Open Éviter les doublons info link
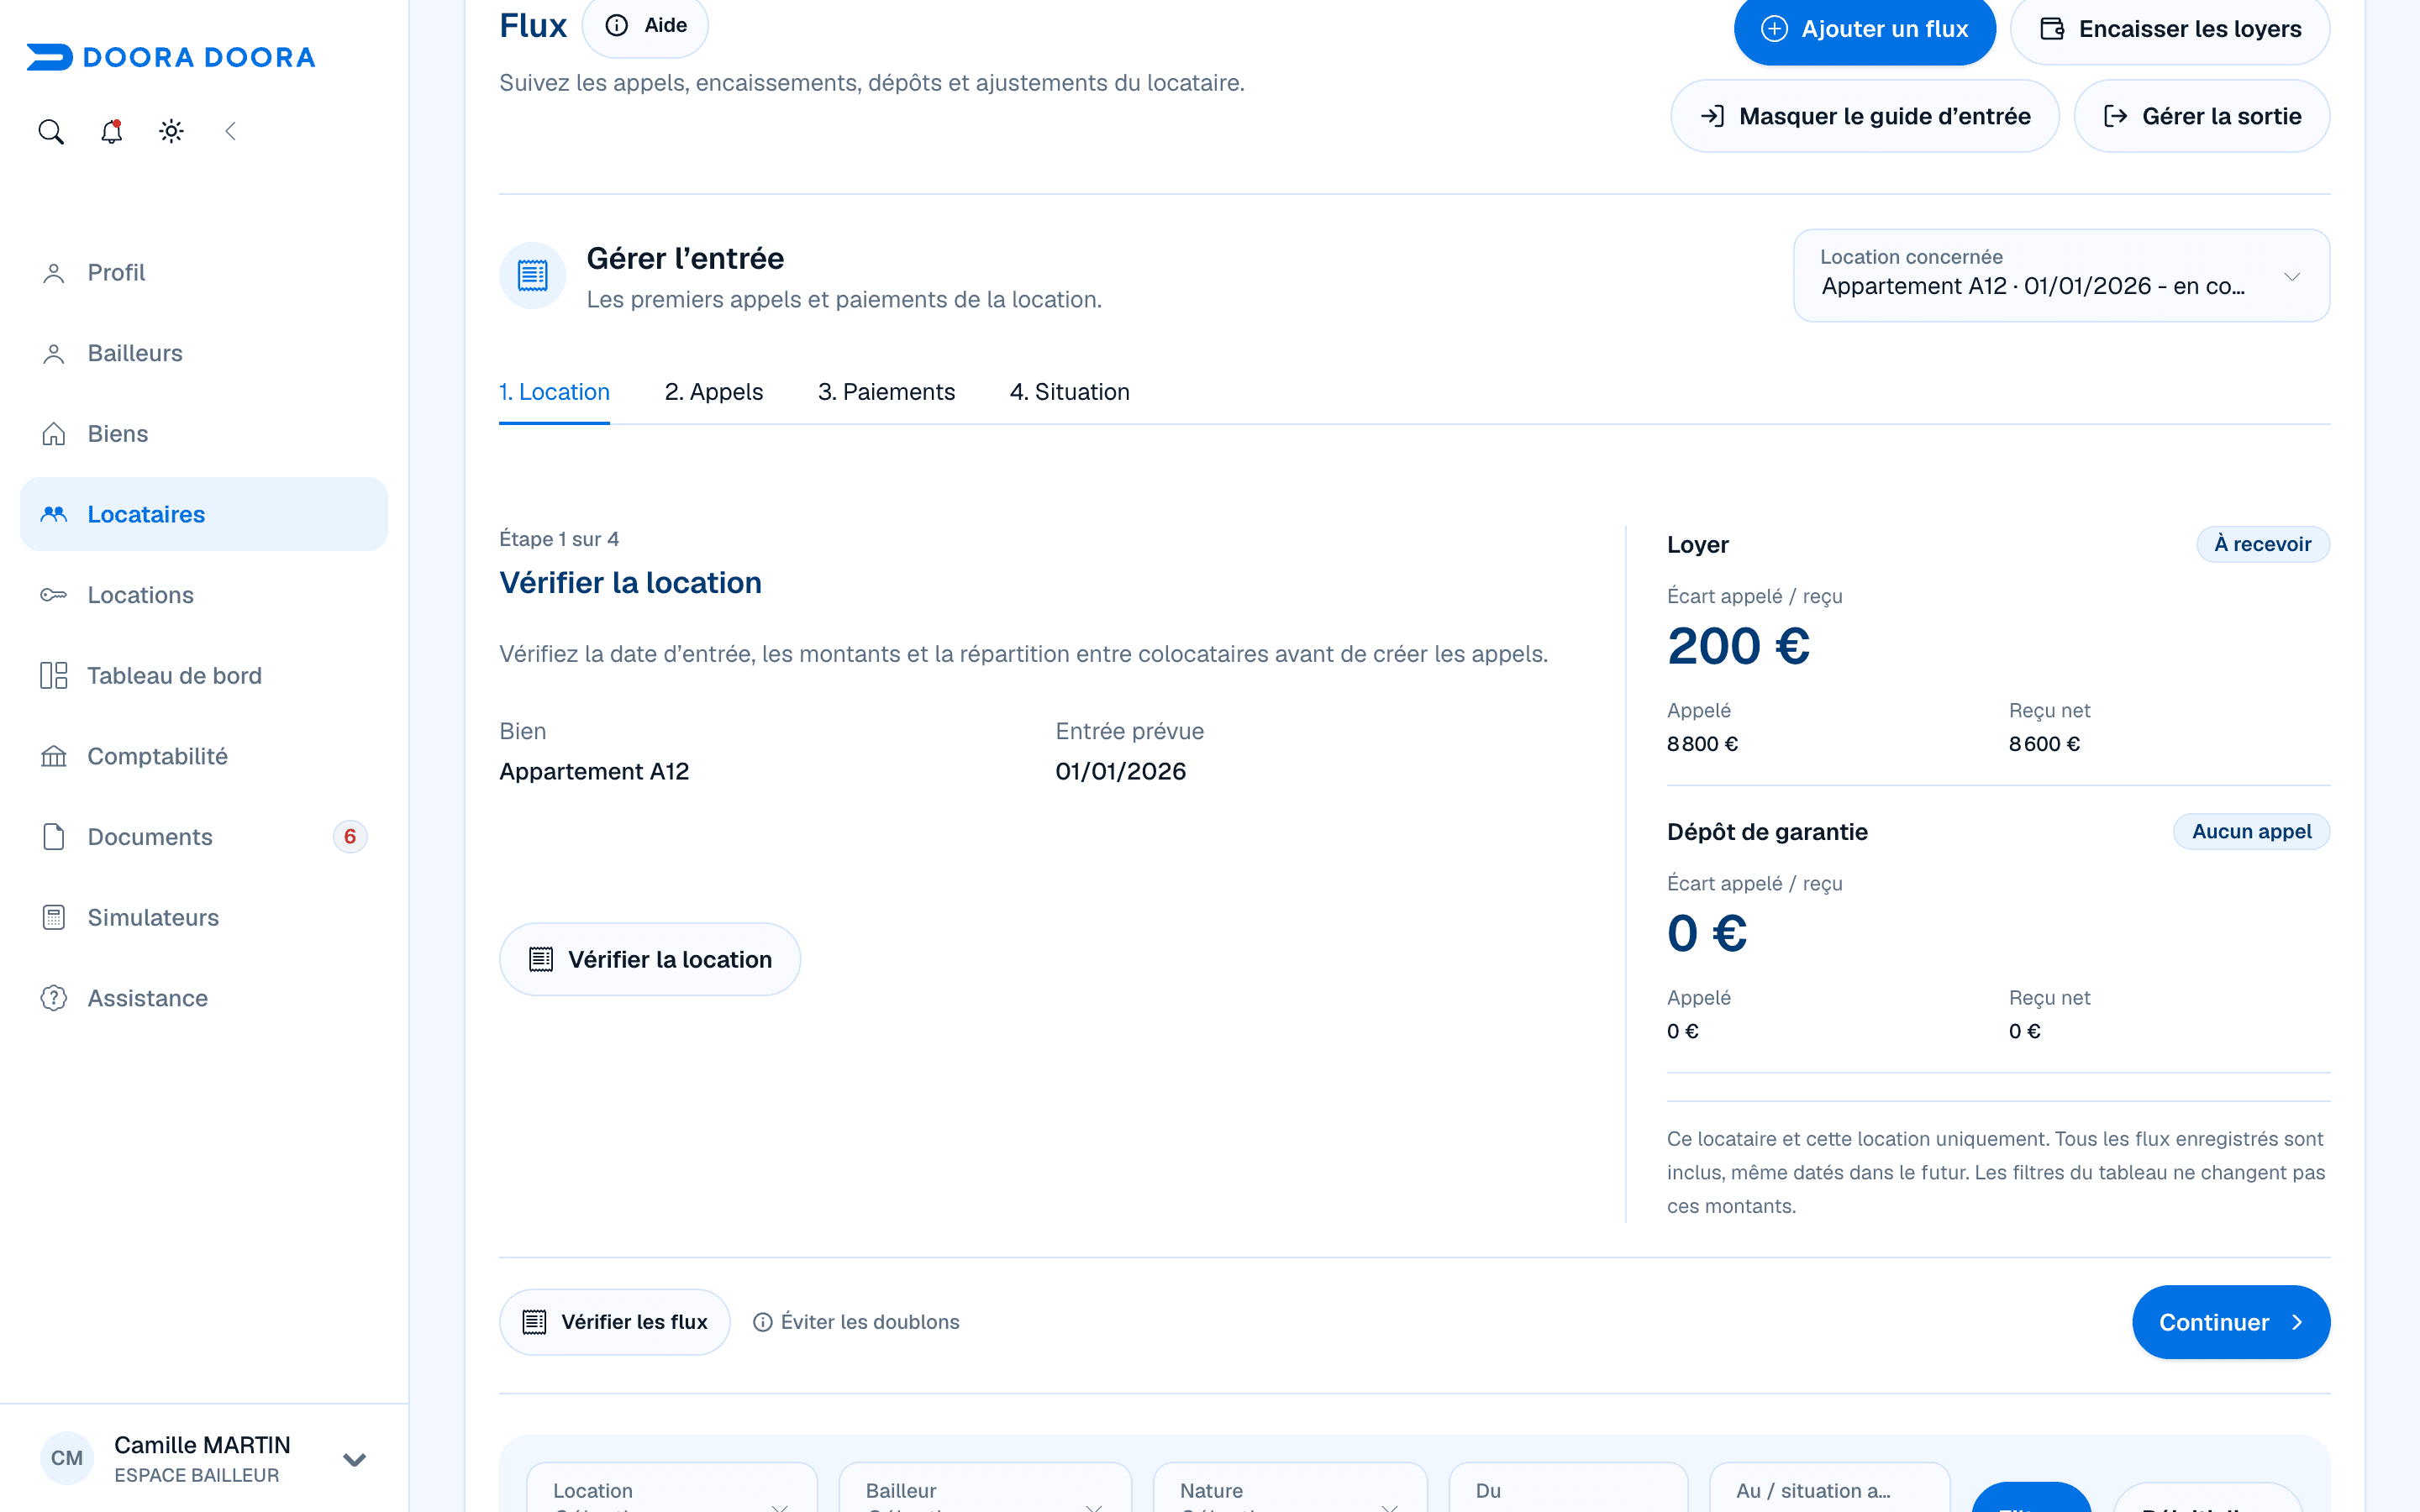Image resolution: width=2420 pixels, height=1512 pixels. [x=856, y=1322]
